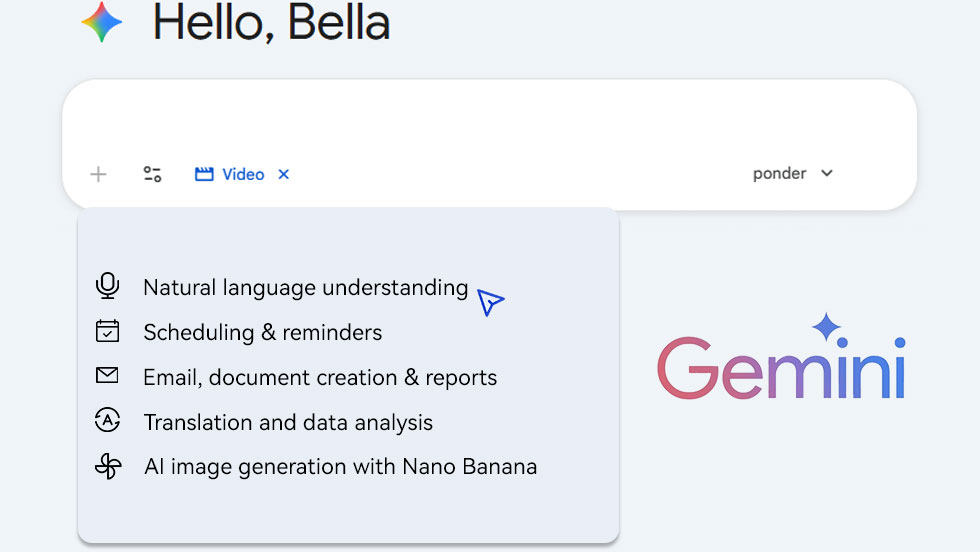Image resolution: width=980 pixels, height=552 pixels.
Task: Remove the Video chip with its X
Action: click(284, 175)
